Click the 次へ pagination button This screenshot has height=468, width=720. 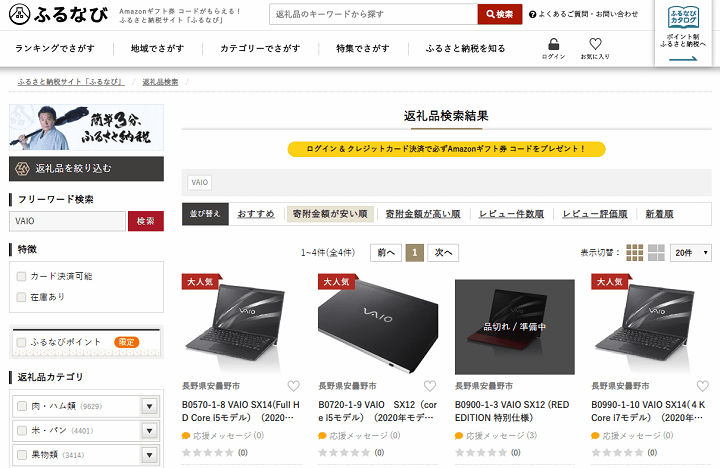[x=443, y=253]
